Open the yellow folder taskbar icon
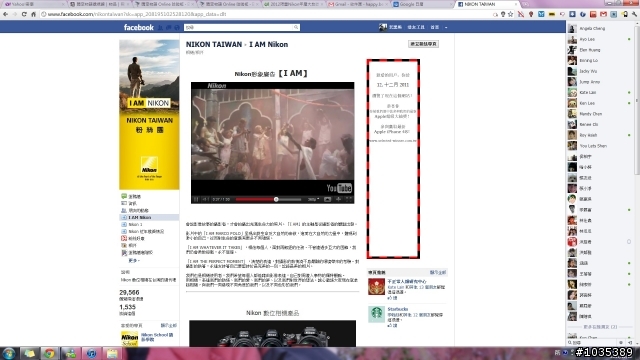640x360 pixels. click(112, 353)
